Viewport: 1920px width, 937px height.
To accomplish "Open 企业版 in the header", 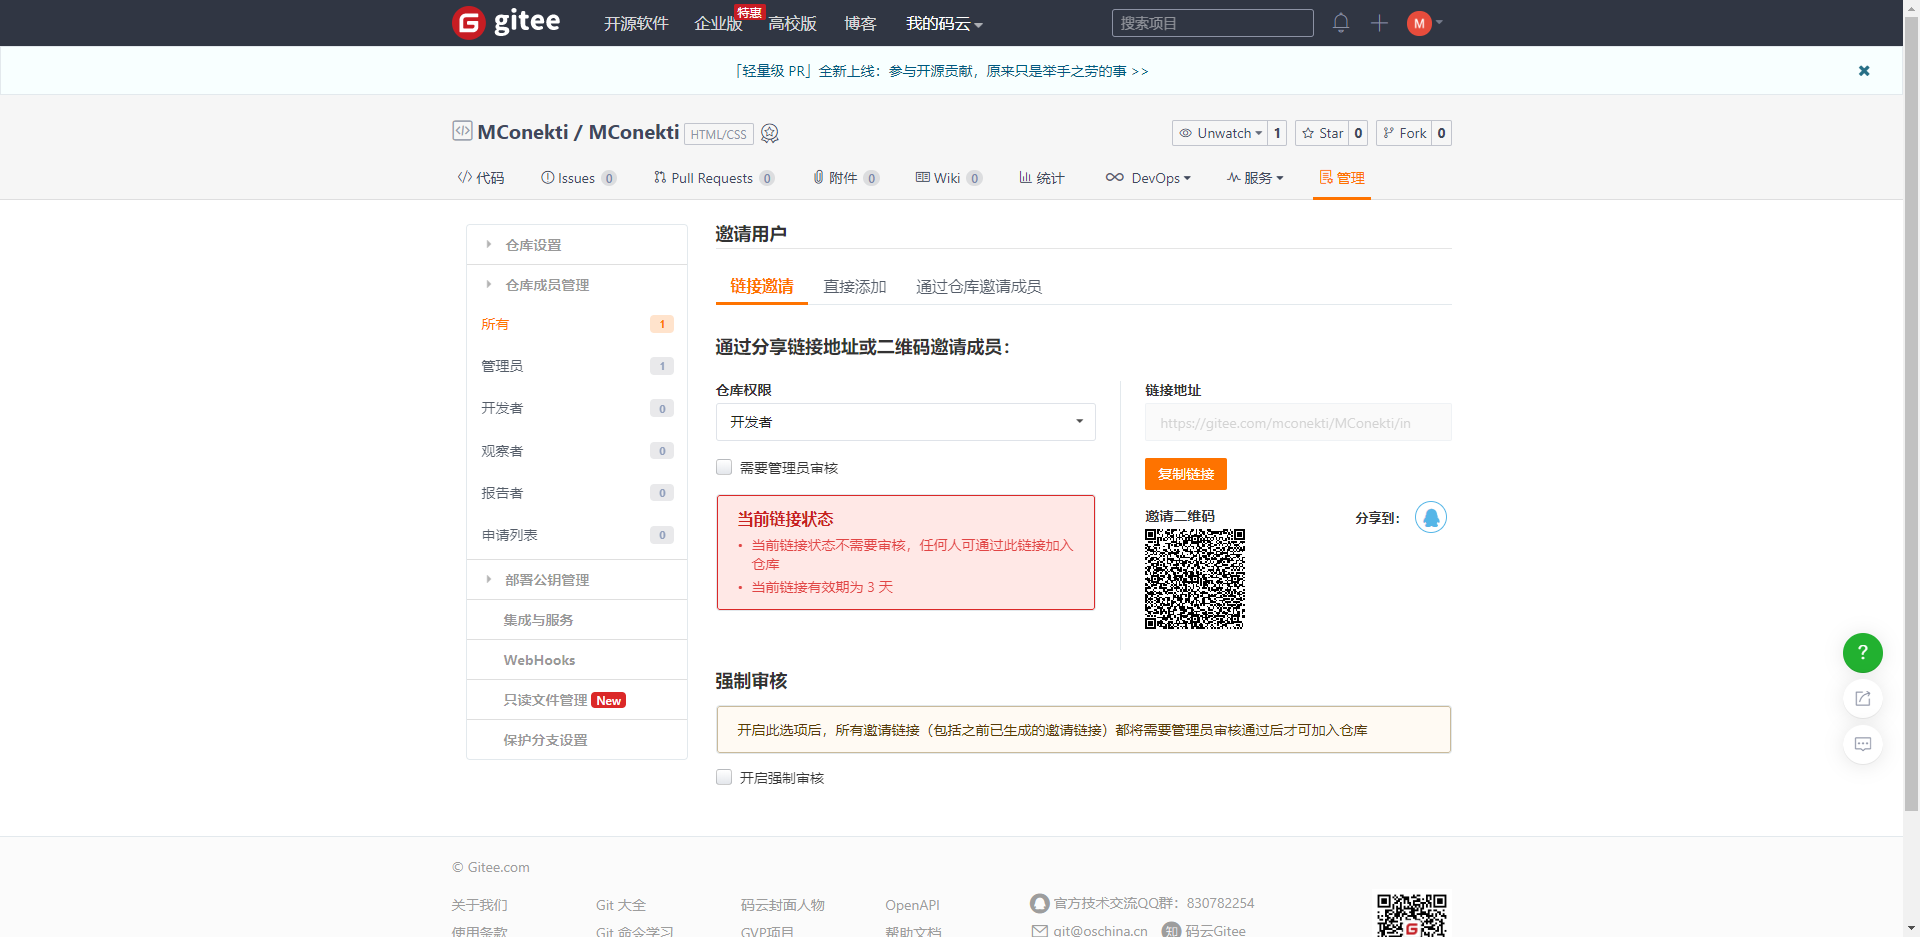I will [x=718, y=24].
